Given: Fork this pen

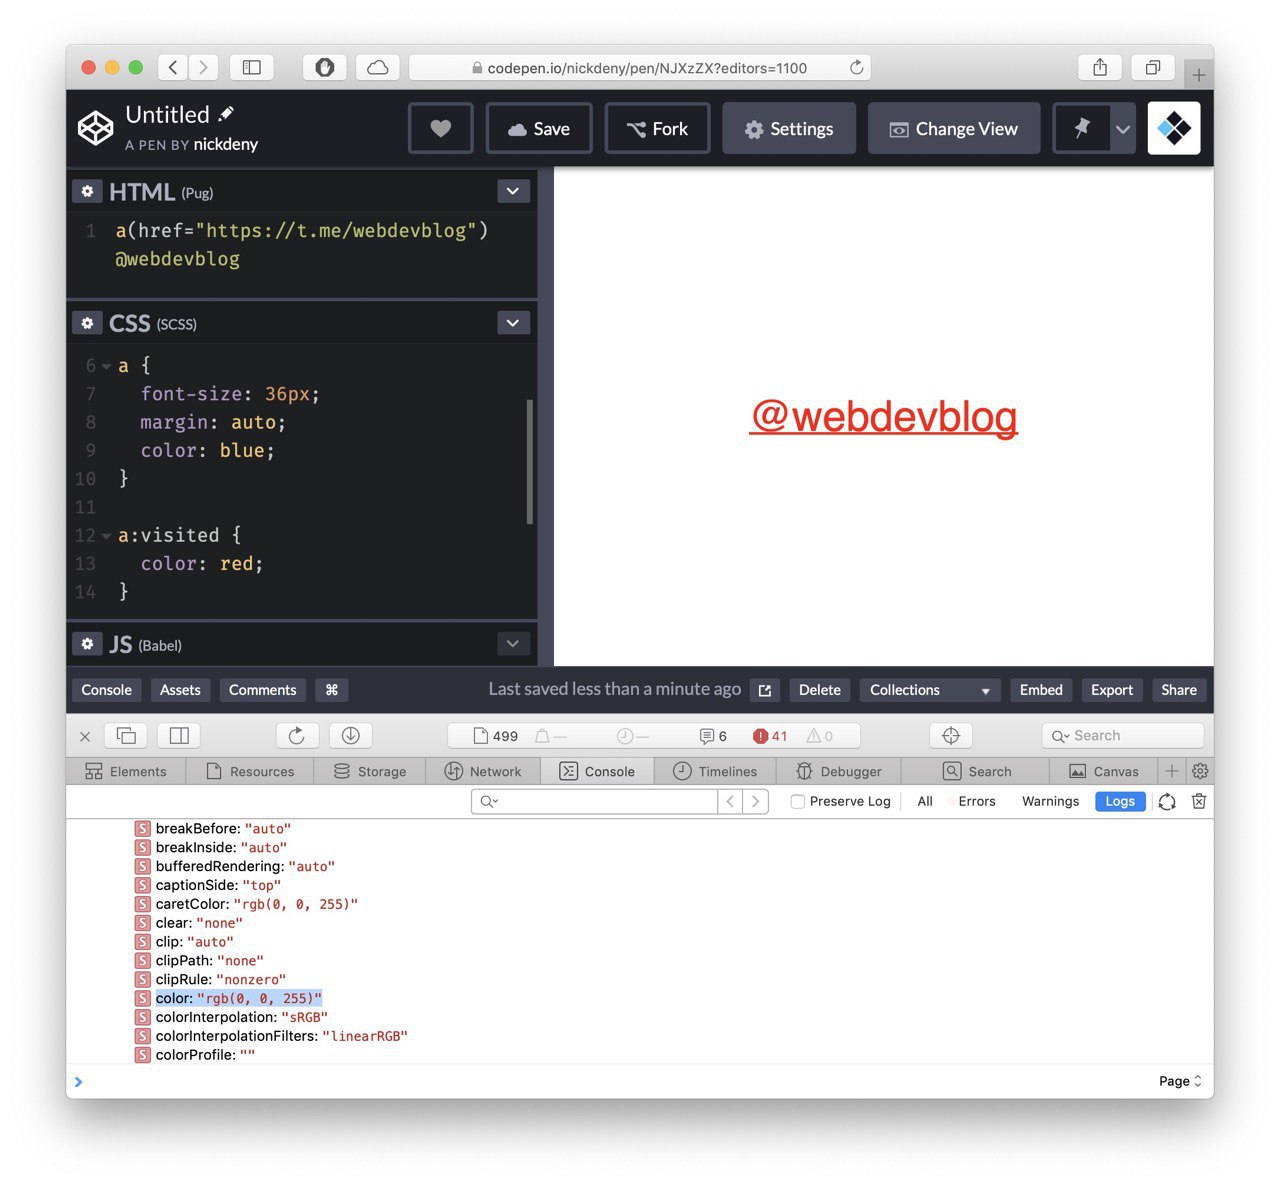Looking at the screenshot, I should point(657,128).
